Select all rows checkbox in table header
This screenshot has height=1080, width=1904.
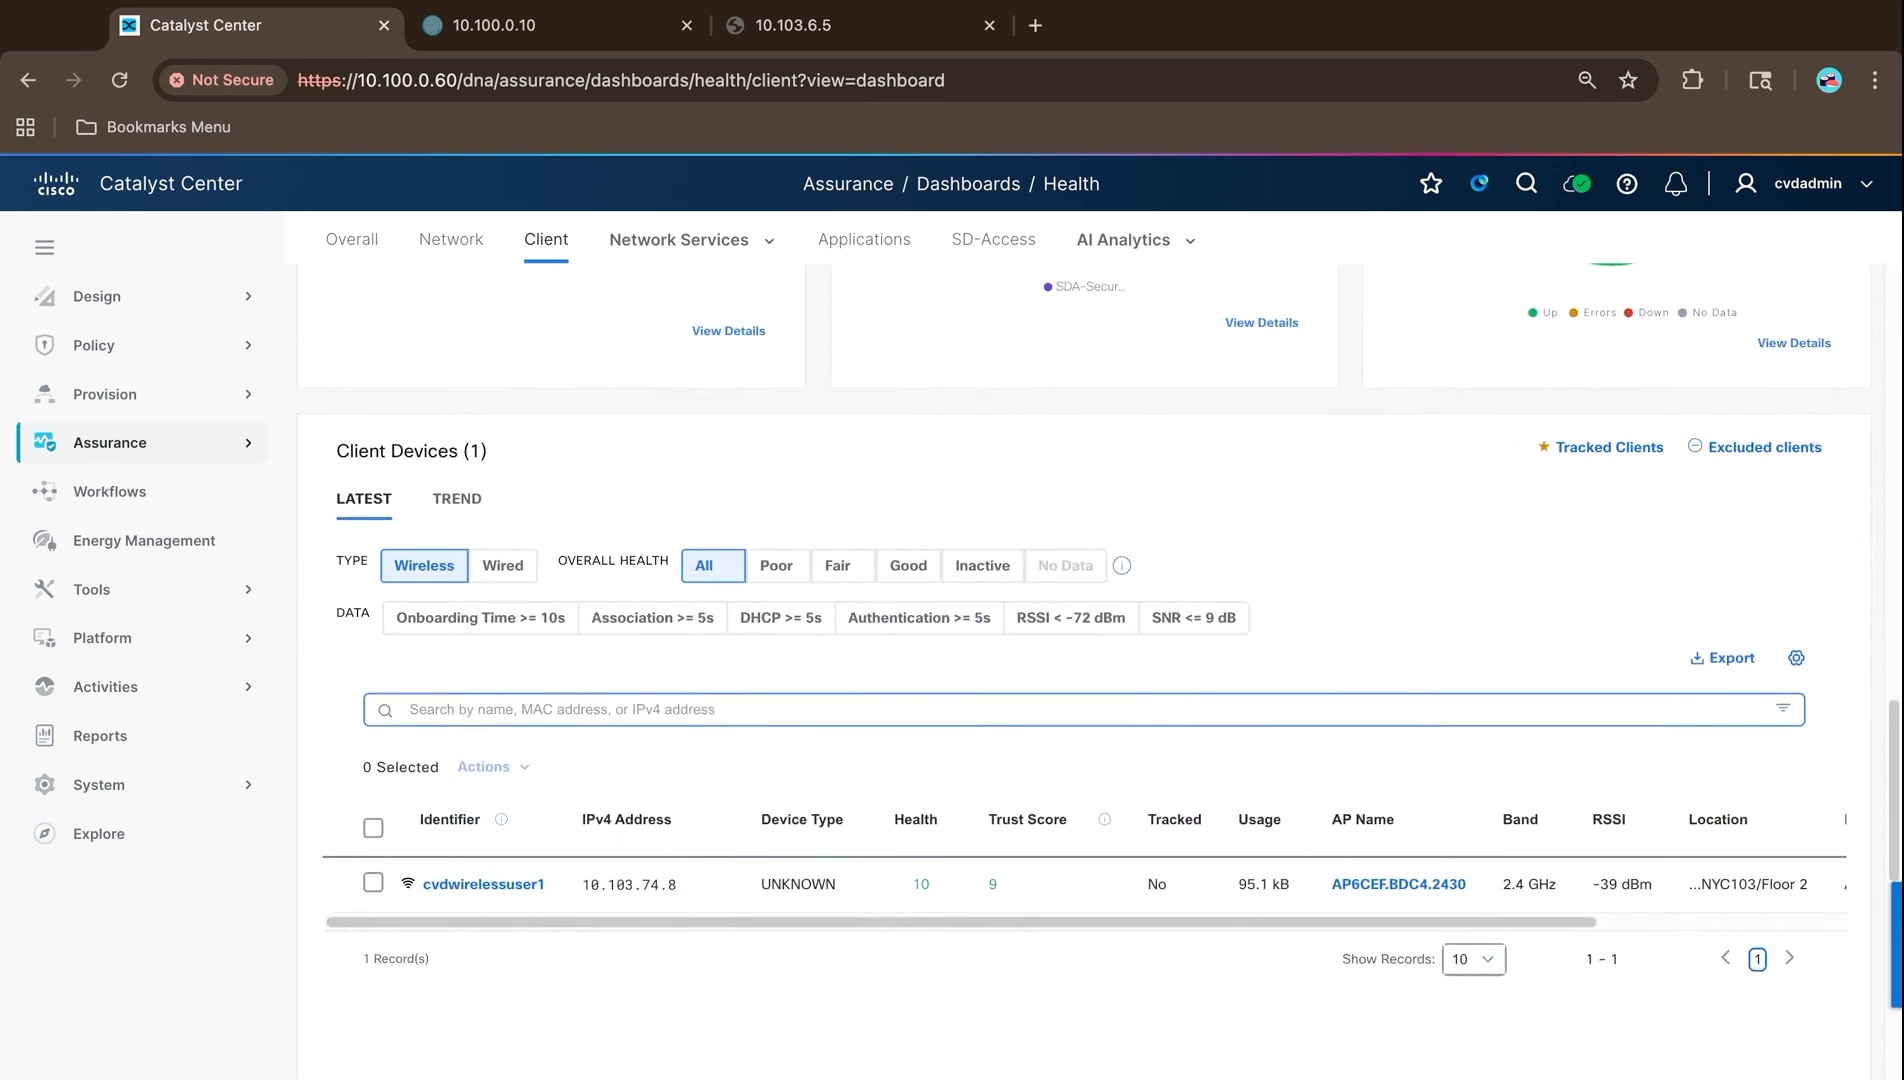pyautogui.click(x=373, y=828)
